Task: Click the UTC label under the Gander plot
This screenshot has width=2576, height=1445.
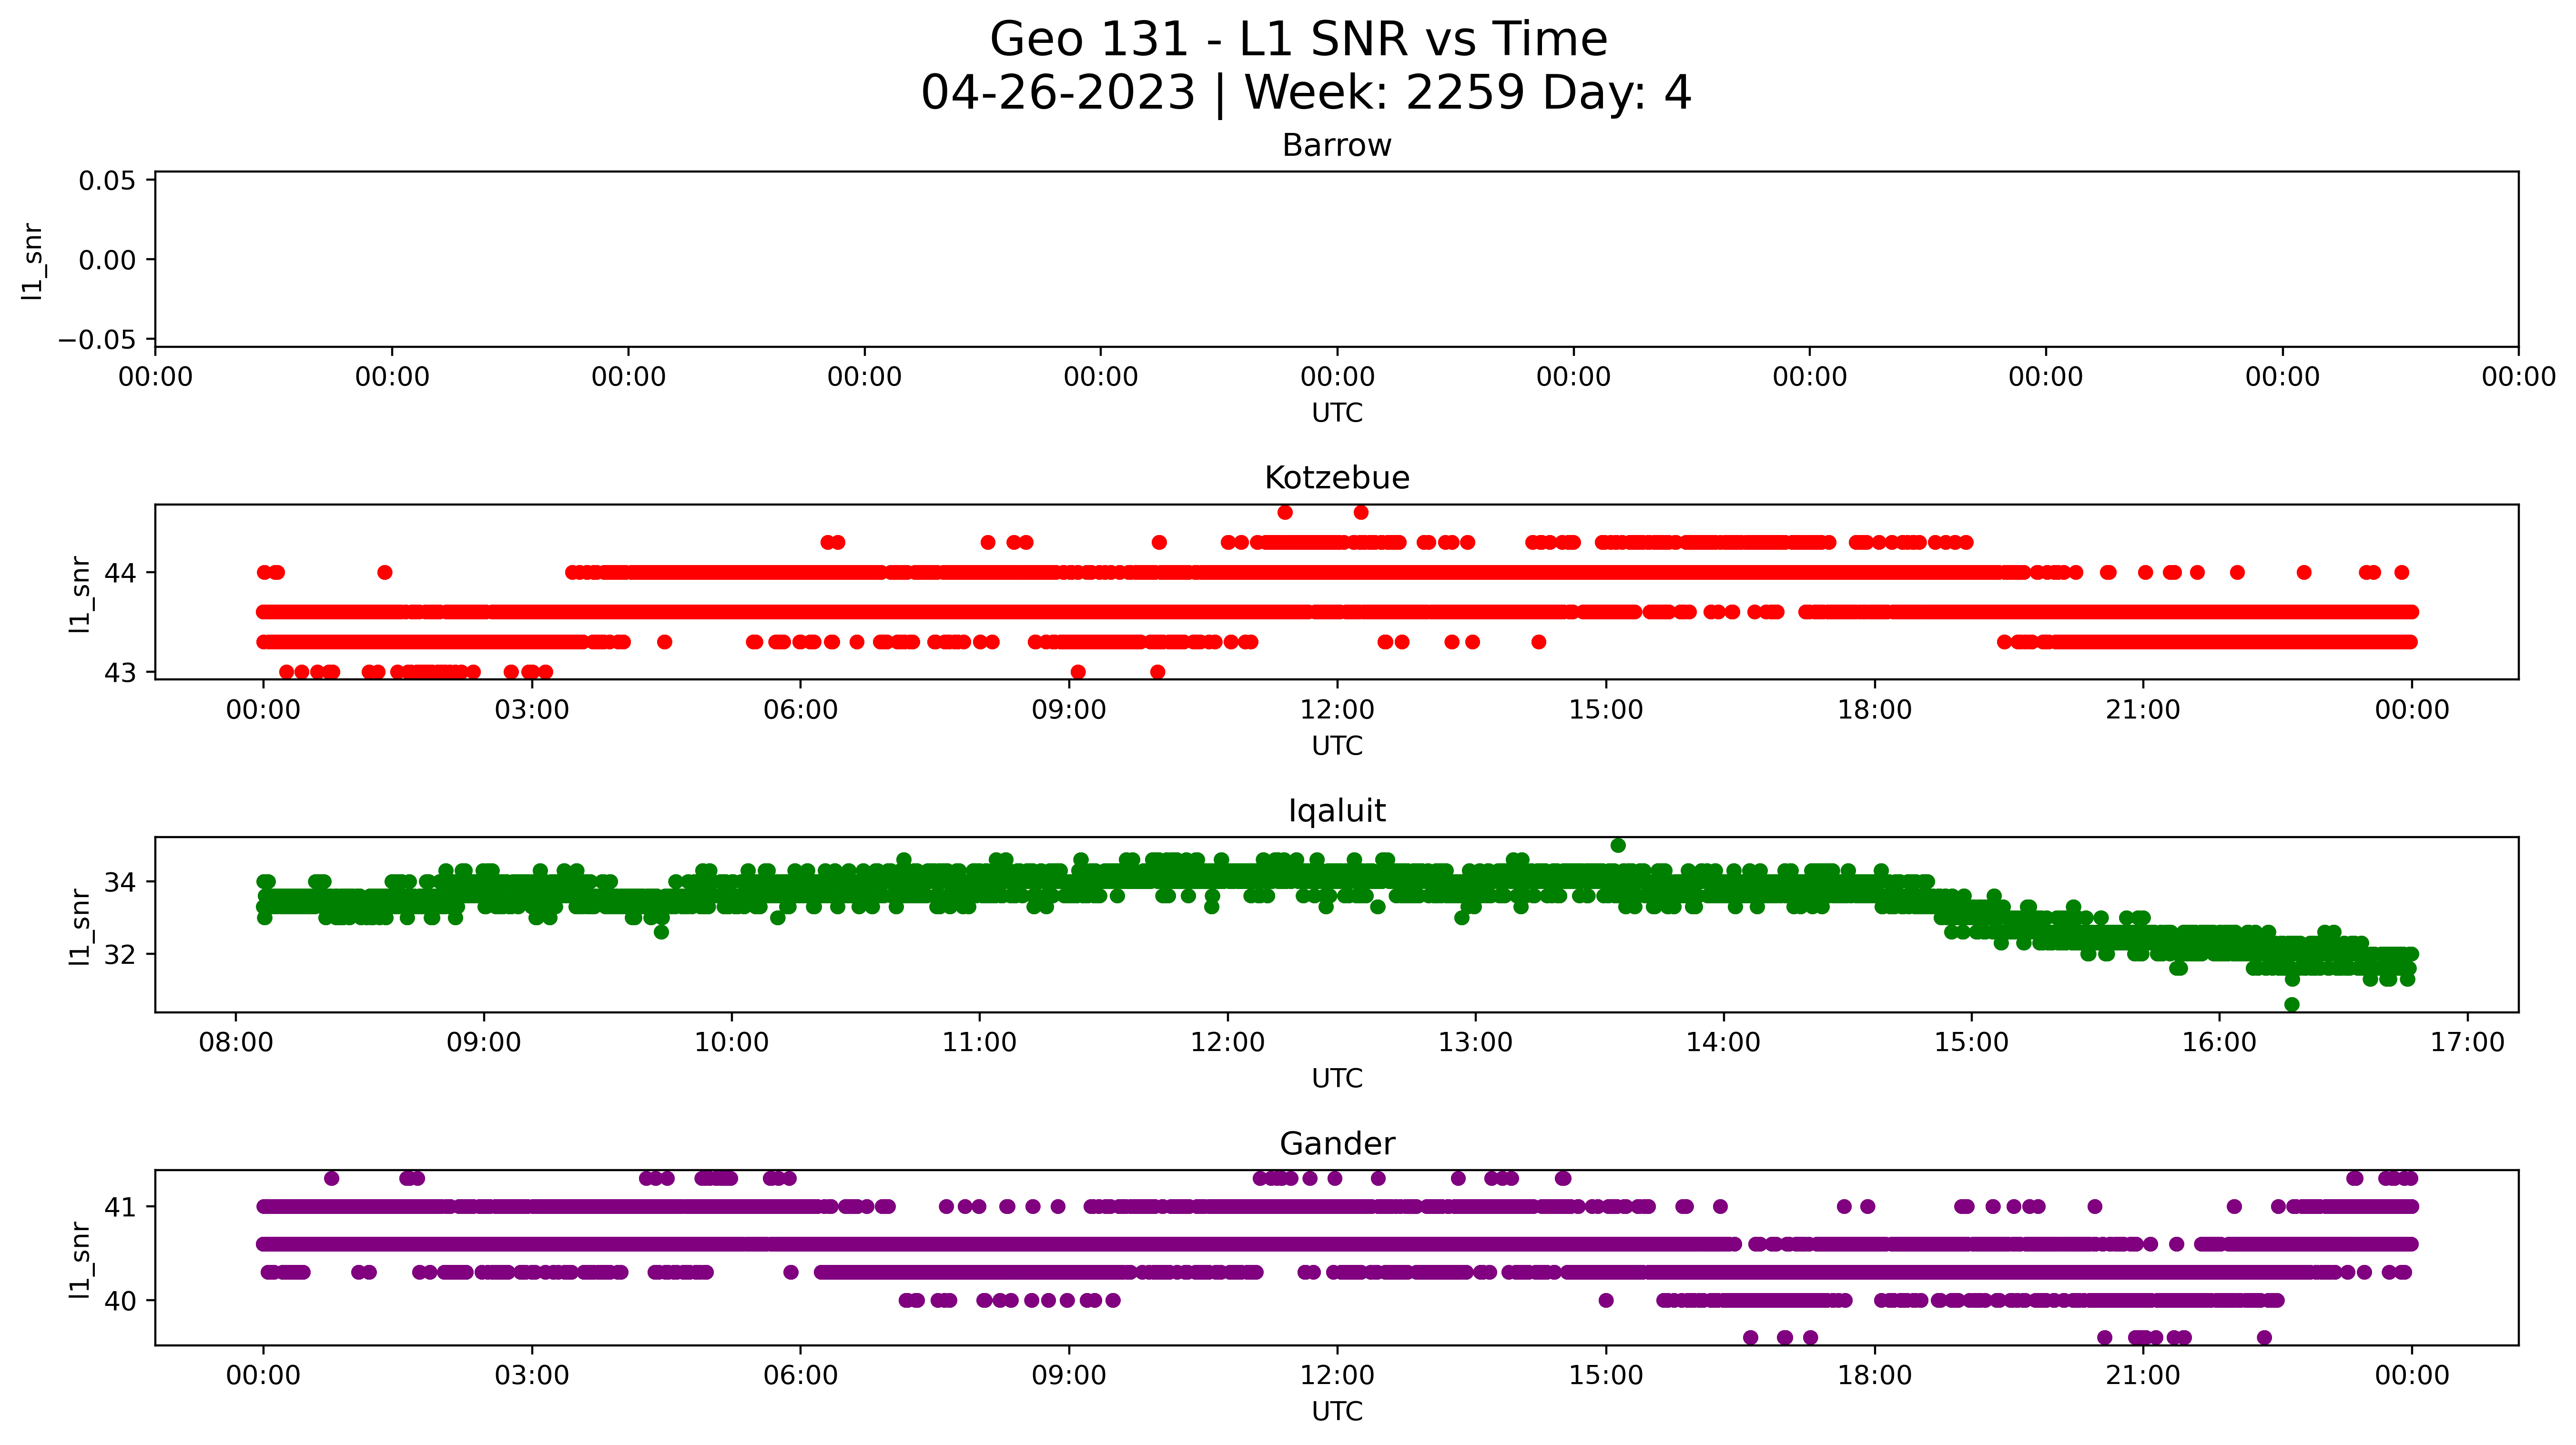Action: (1337, 1411)
